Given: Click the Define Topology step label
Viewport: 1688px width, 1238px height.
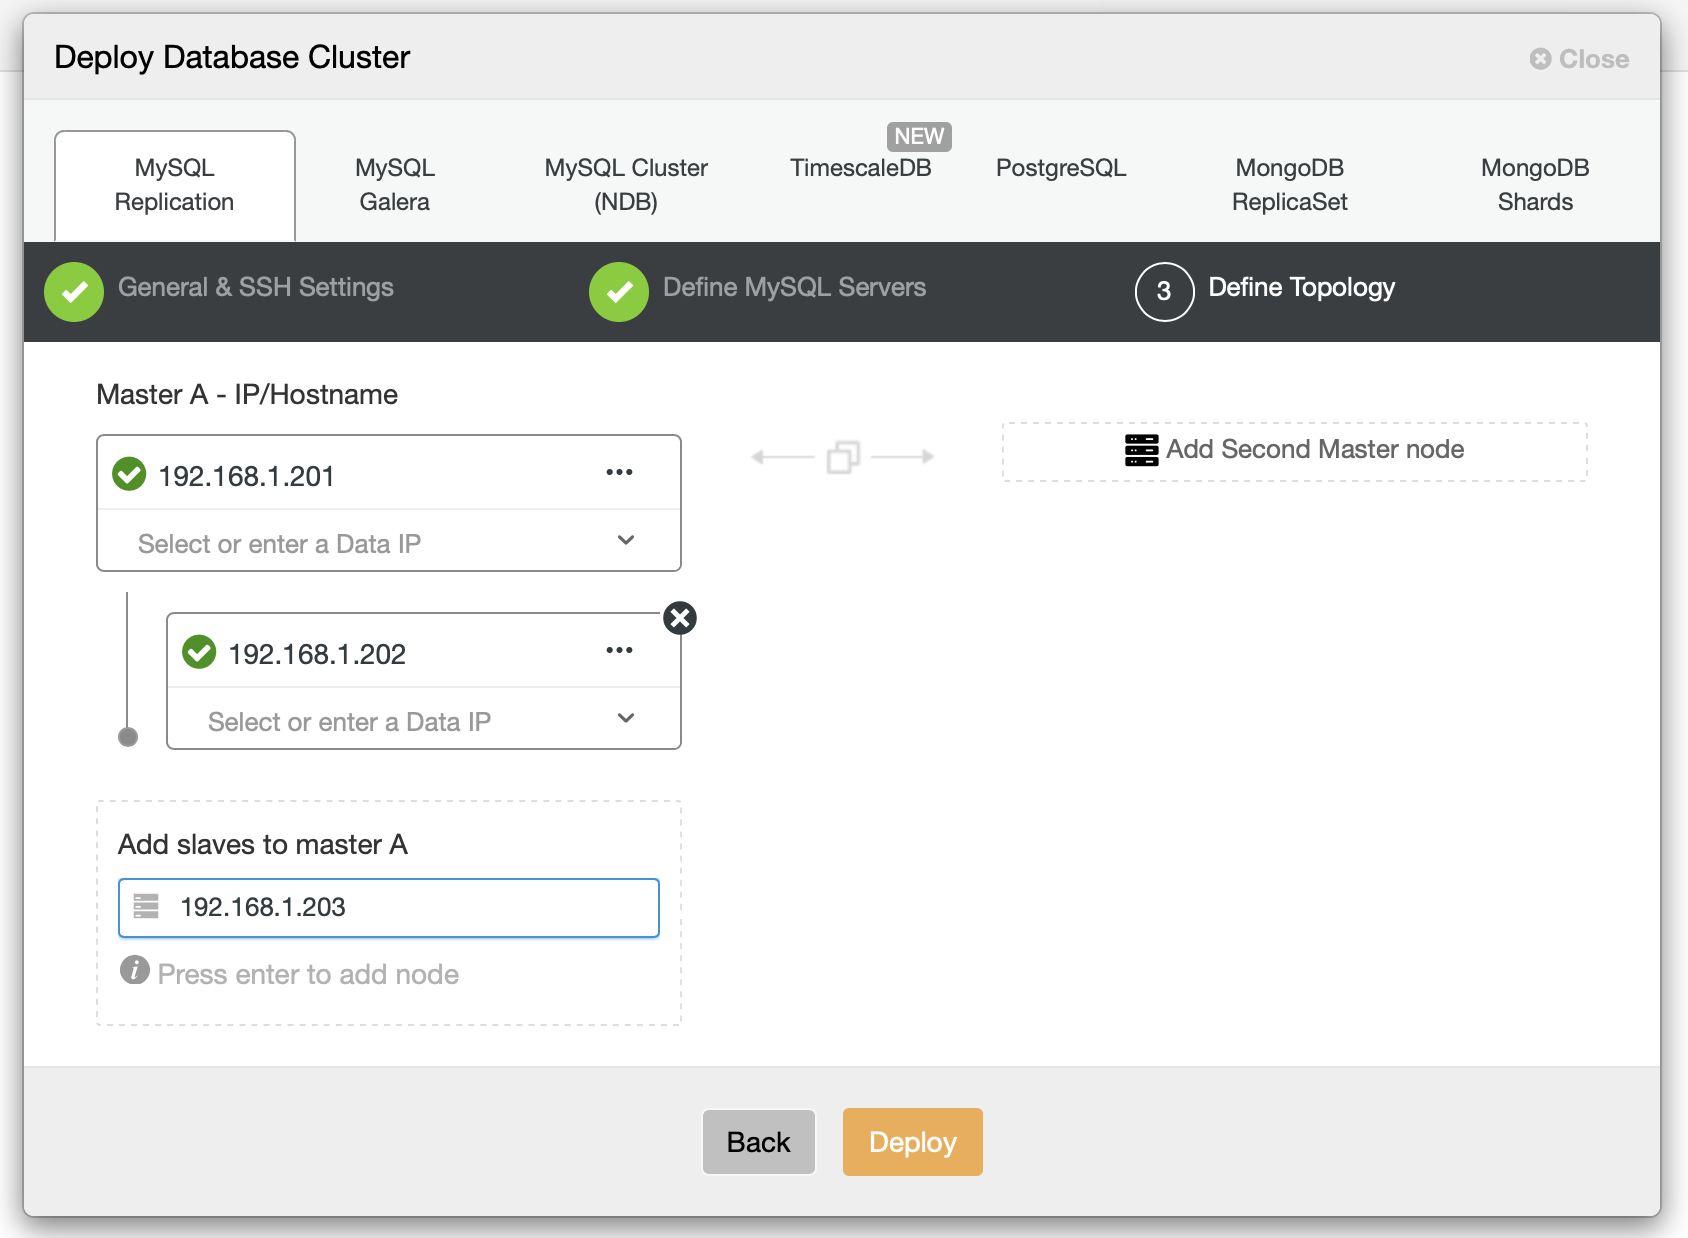Looking at the screenshot, I should [1302, 288].
